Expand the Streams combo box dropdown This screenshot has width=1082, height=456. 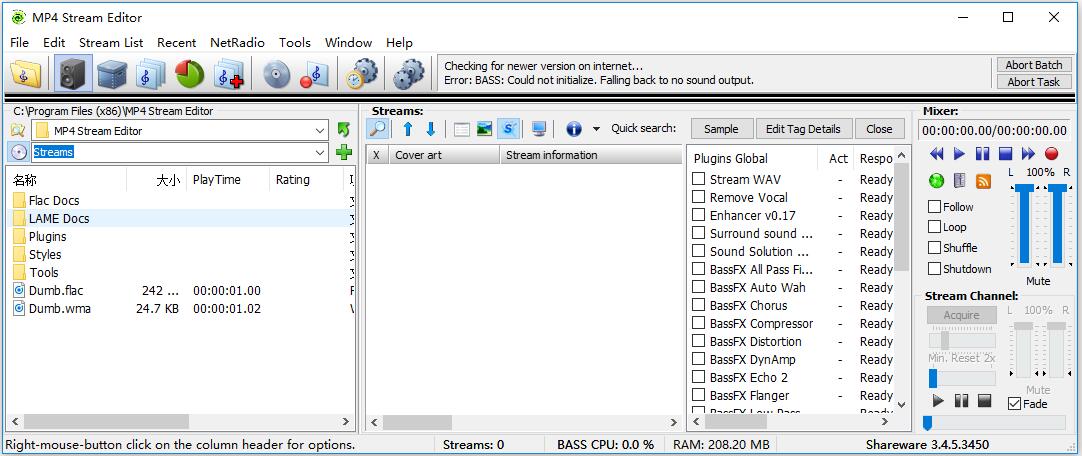[x=320, y=152]
